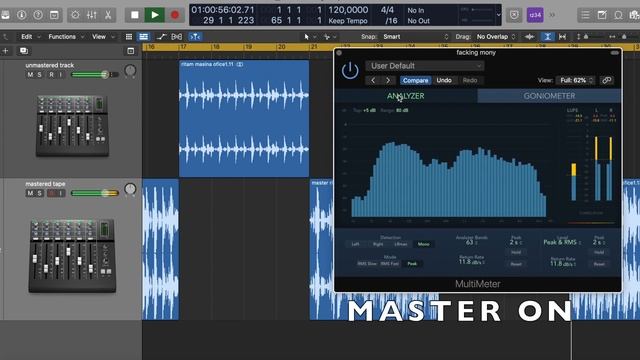Click the mastered tape pan knob

point(130,189)
